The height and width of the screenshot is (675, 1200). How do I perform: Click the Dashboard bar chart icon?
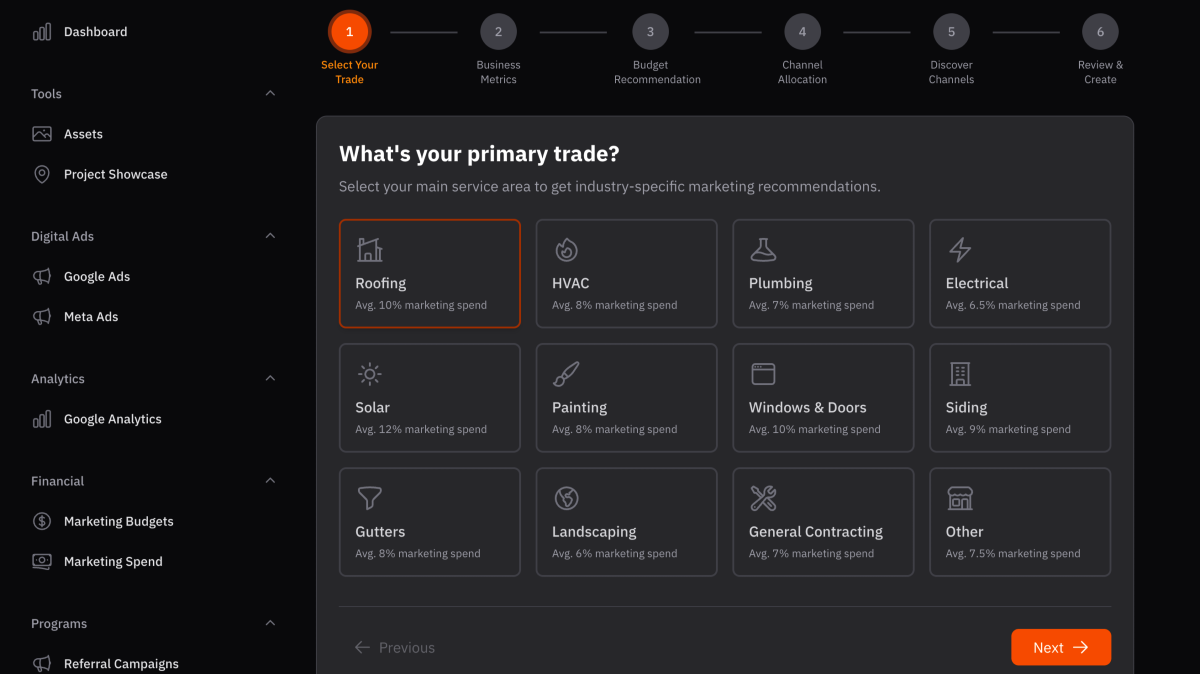click(42, 32)
